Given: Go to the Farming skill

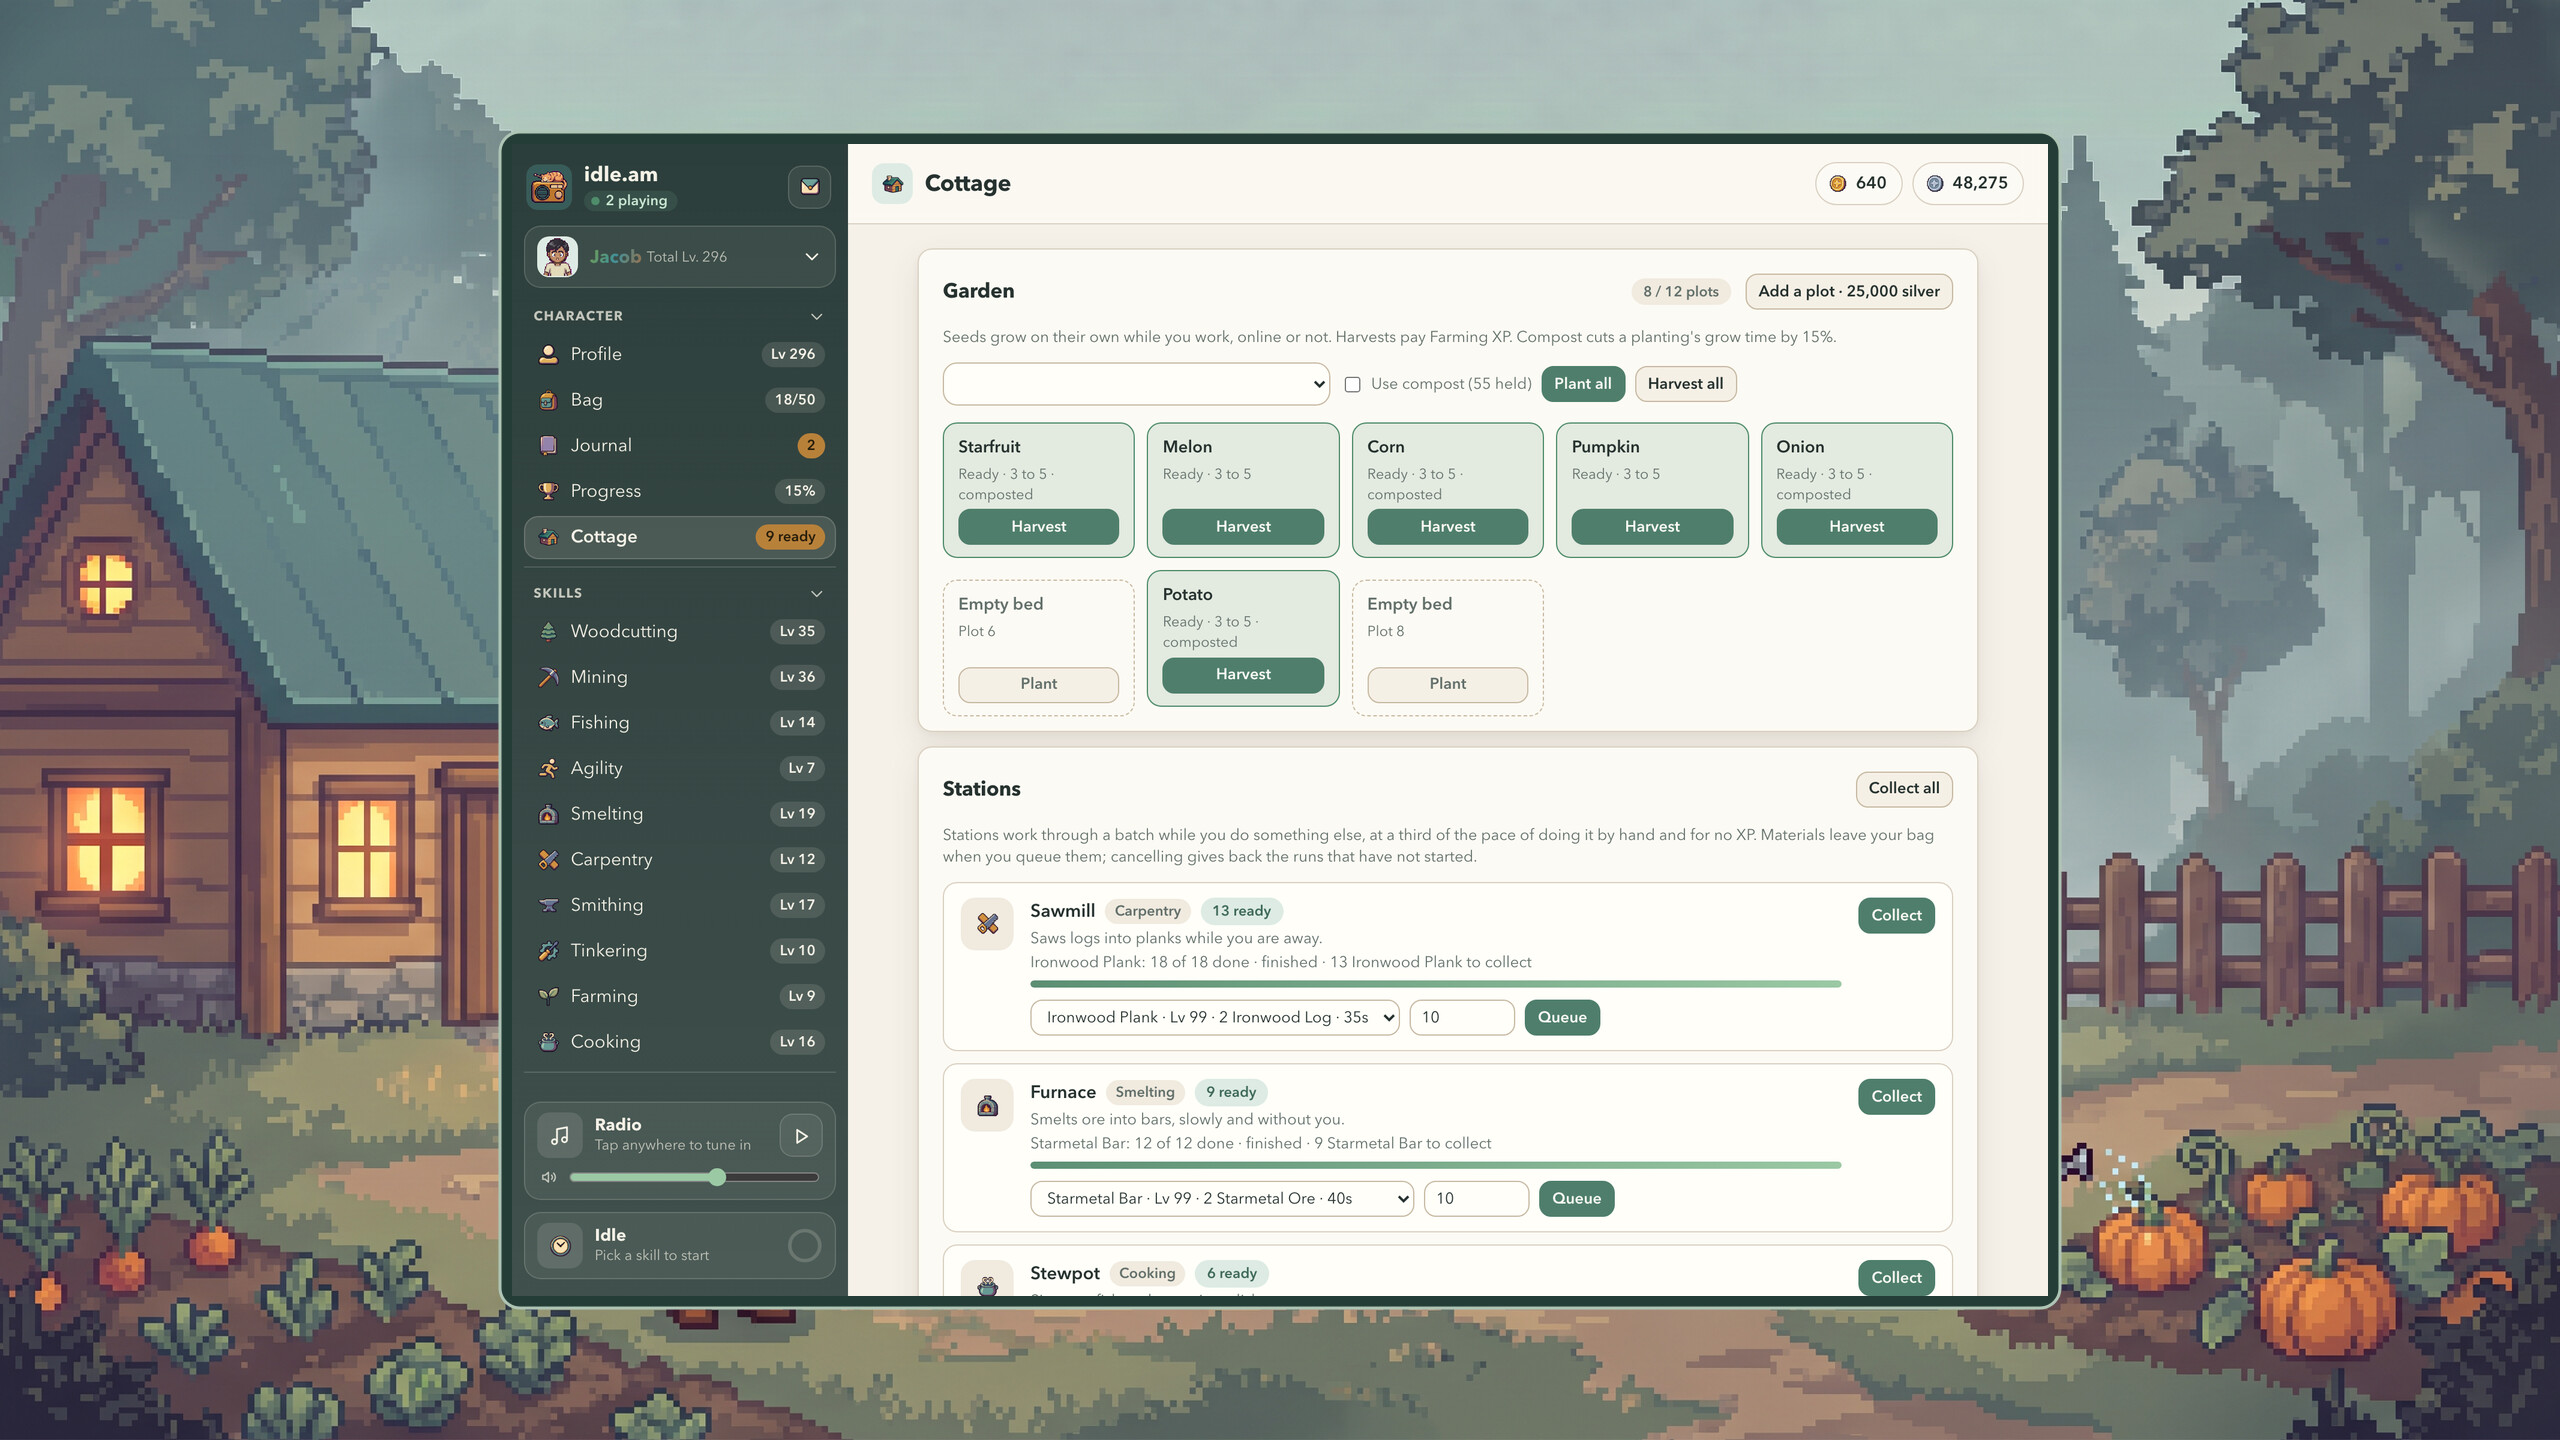Looking at the screenshot, I should tap(680, 996).
